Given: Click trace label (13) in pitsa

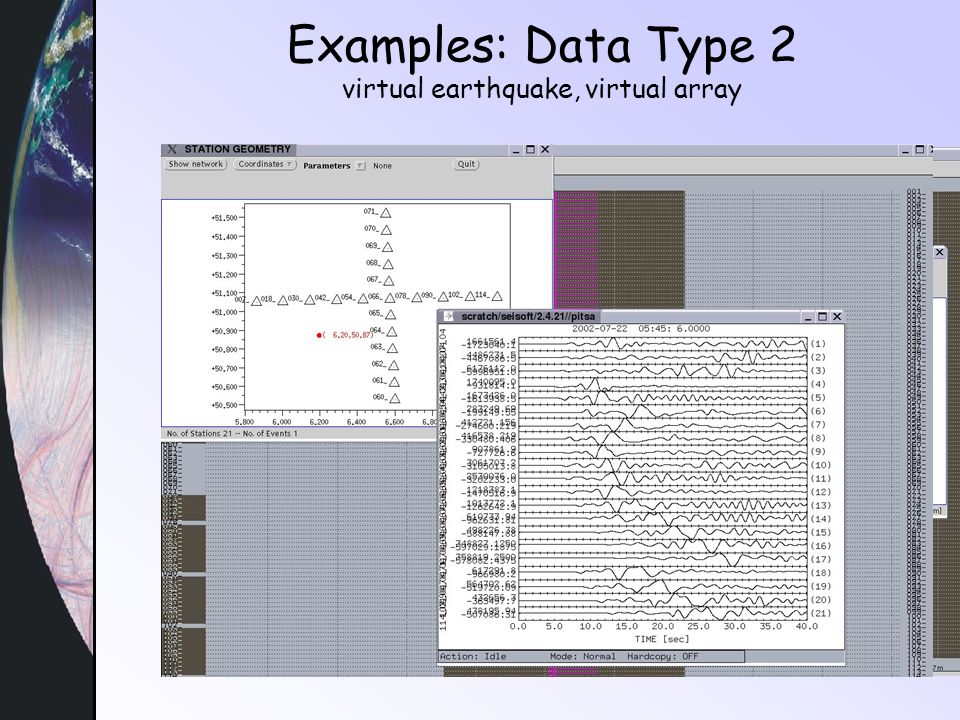Looking at the screenshot, I should pos(820,506).
